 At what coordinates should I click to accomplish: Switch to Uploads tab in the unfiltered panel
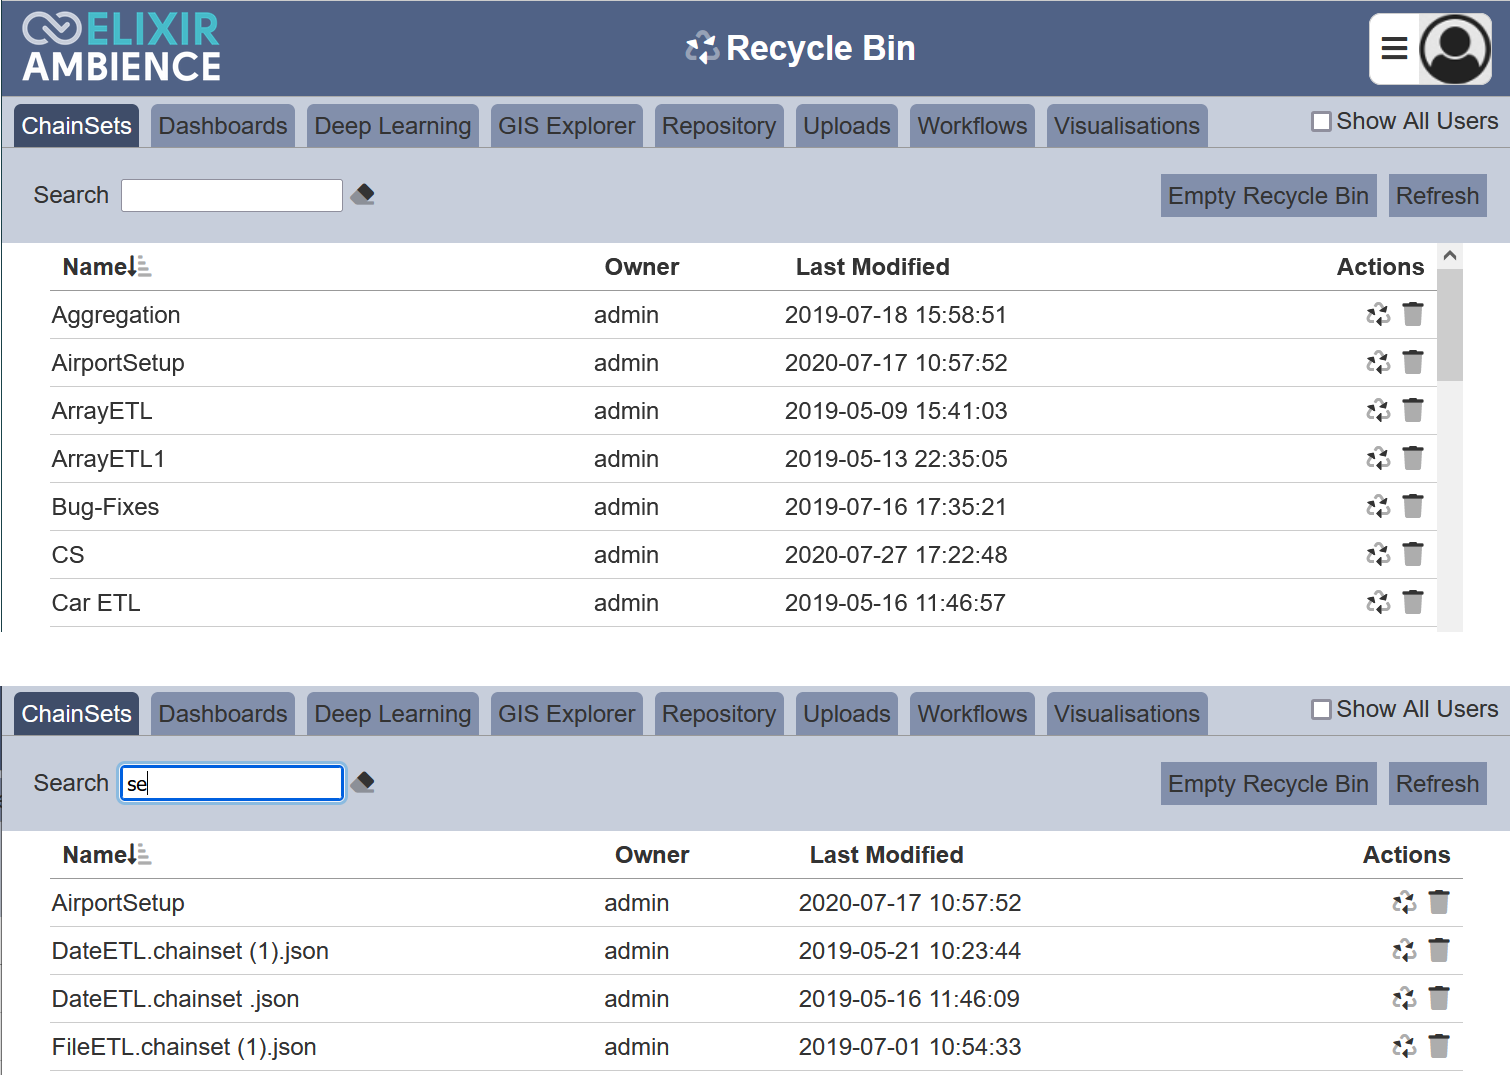coord(847,126)
